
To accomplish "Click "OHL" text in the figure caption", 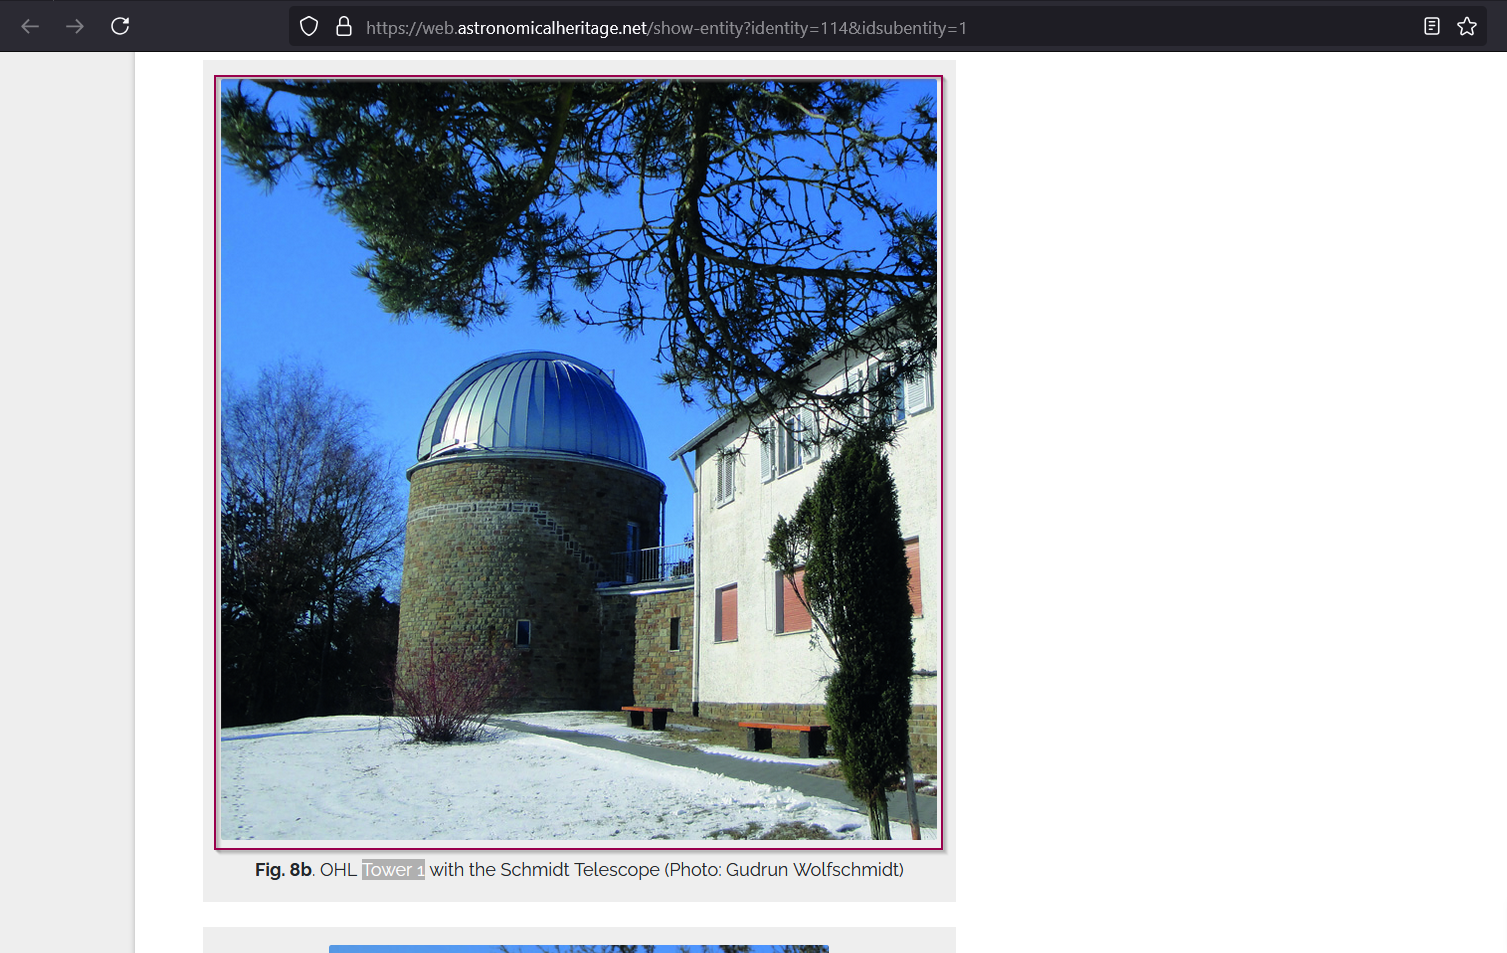I will (338, 870).
